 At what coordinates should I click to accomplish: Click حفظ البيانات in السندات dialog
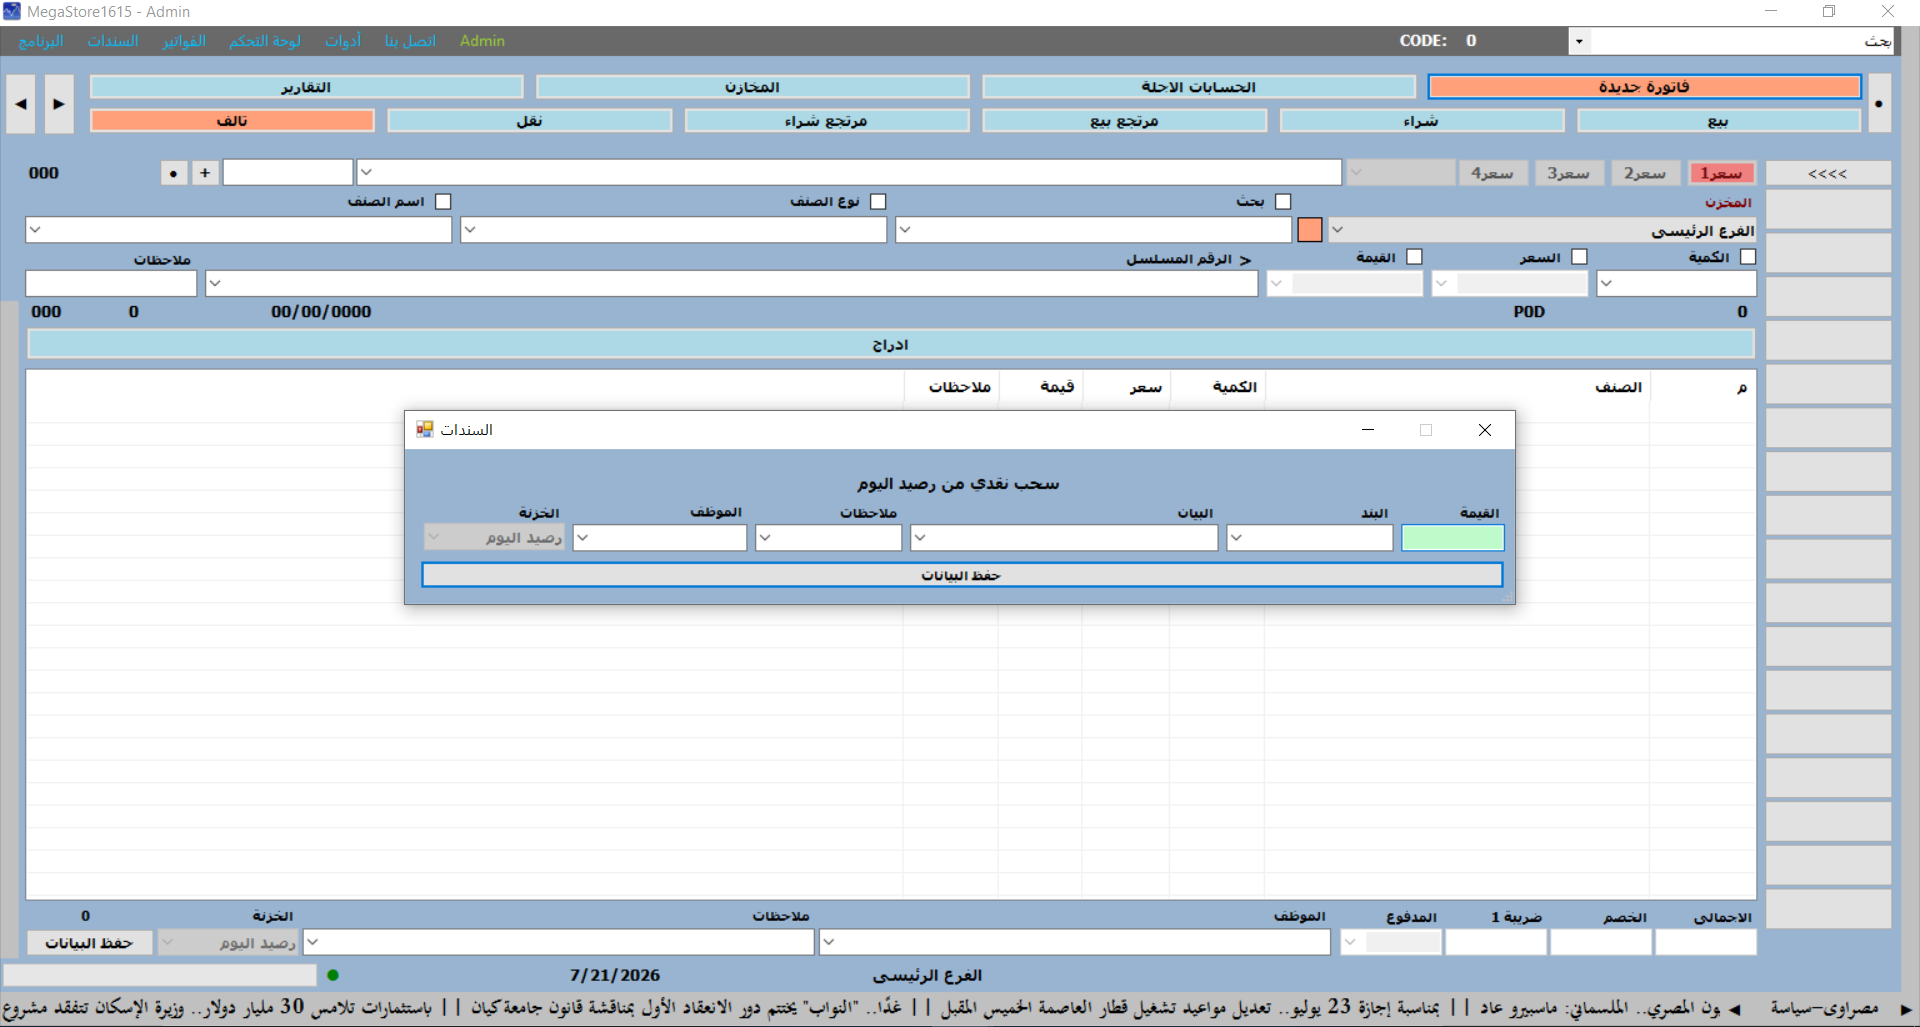coord(962,575)
